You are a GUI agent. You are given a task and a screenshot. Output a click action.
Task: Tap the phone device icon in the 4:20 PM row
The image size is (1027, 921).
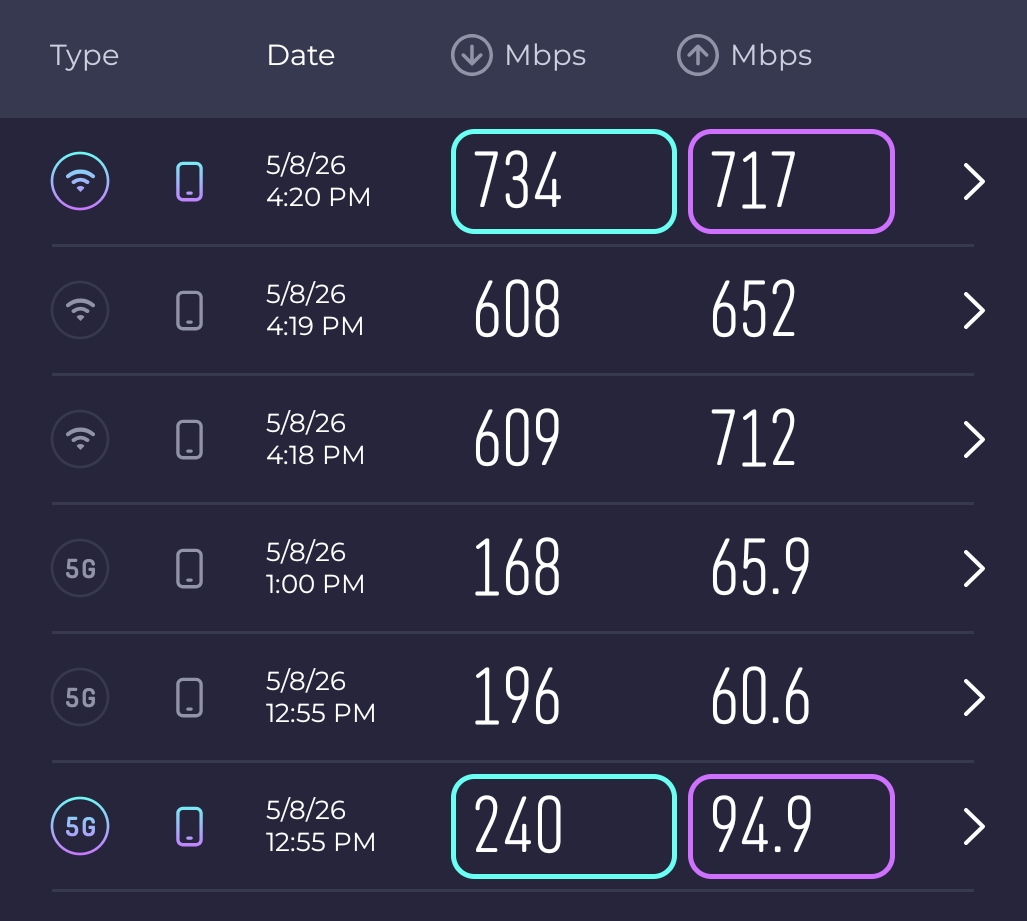pos(189,181)
